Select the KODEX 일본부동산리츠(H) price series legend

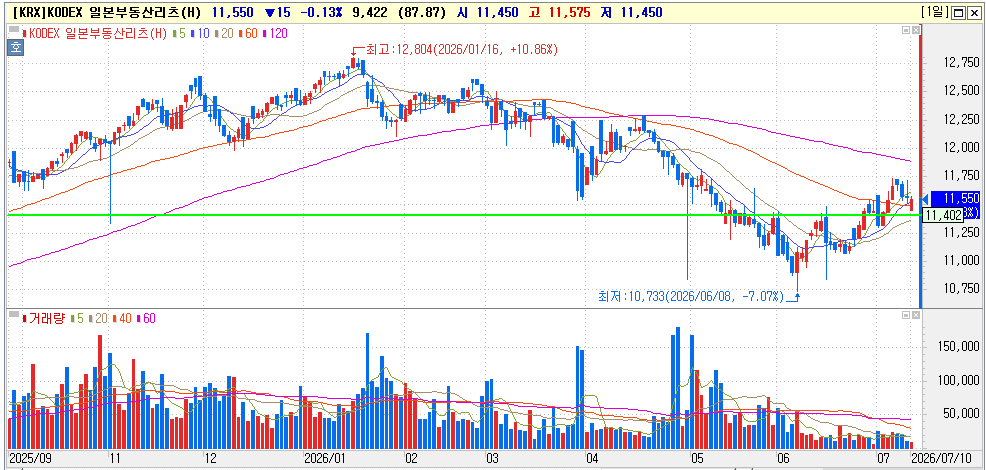pos(94,33)
